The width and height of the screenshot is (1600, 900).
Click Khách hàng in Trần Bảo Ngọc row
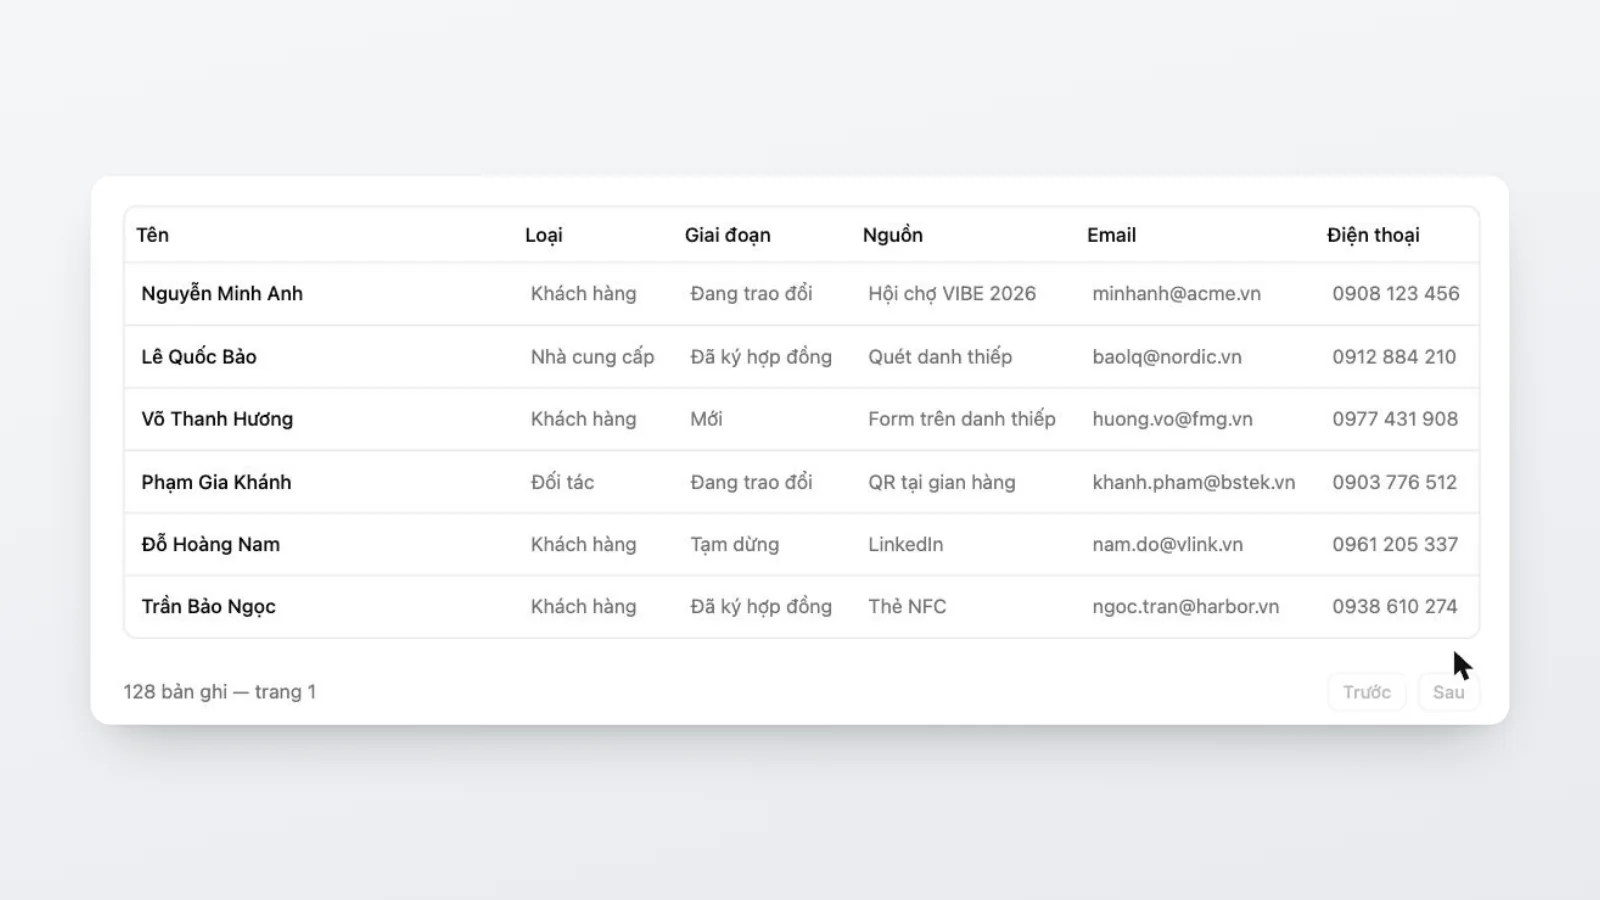coord(583,607)
